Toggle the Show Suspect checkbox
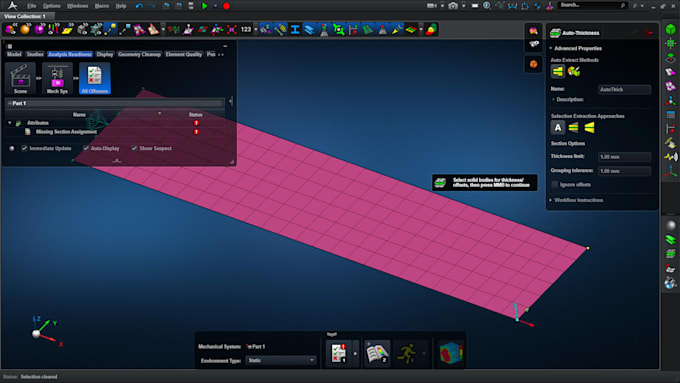Screen dimensions: 680x383 (x=134, y=148)
